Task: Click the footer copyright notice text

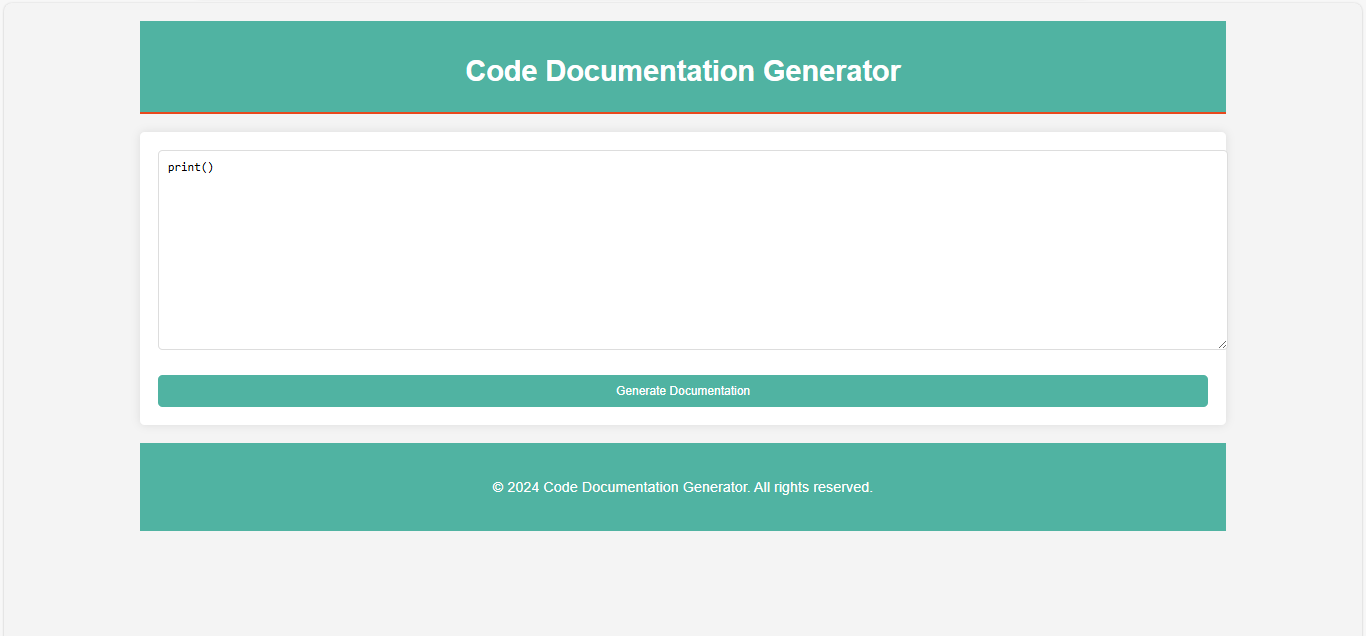Action: click(x=683, y=487)
